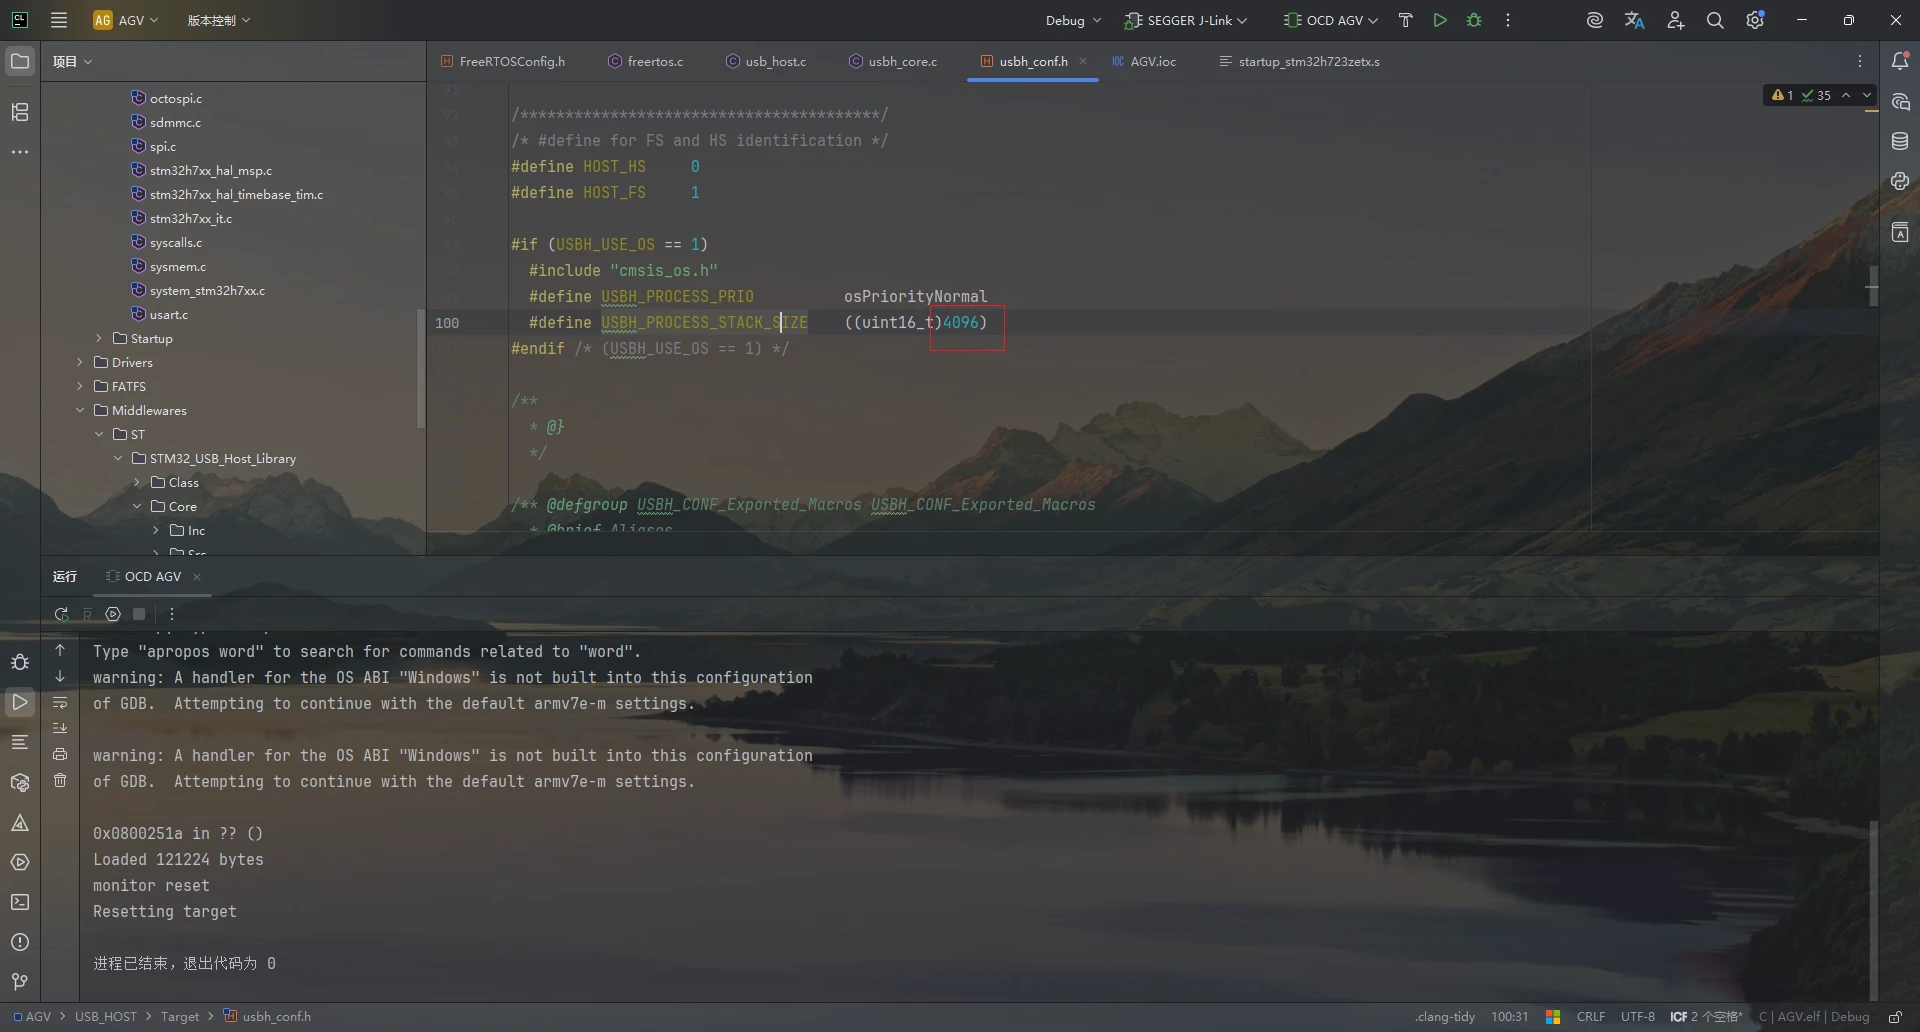Open Git version control tool window
Screen dimensions: 1920x1032
coord(20,982)
